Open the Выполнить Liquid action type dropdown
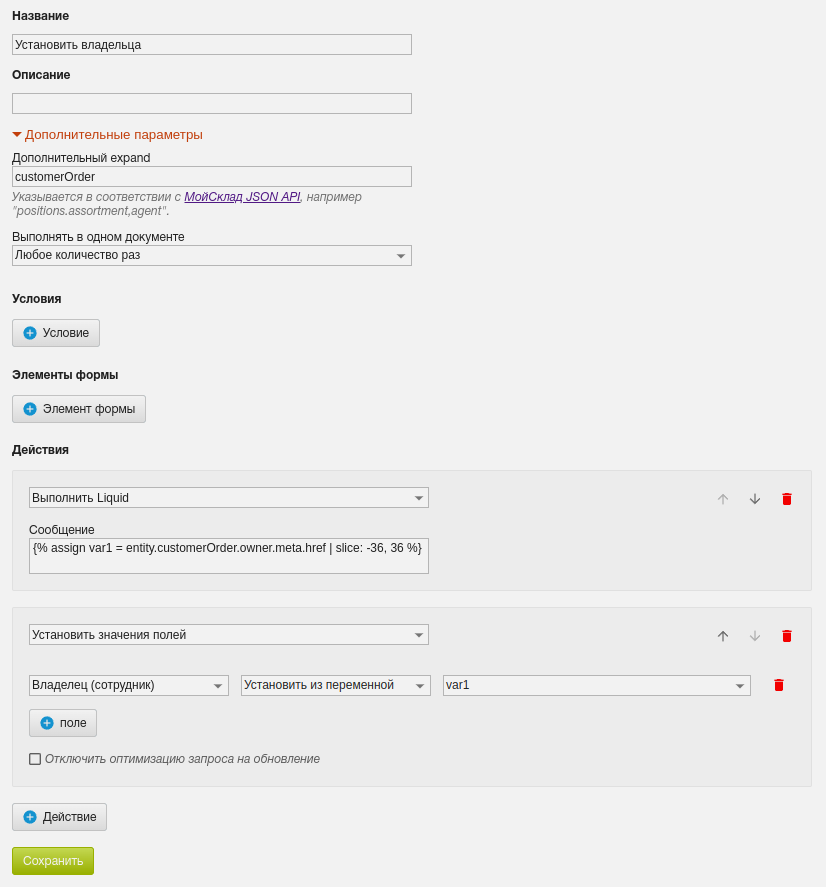The image size is (826, 887). coord(229,498)
